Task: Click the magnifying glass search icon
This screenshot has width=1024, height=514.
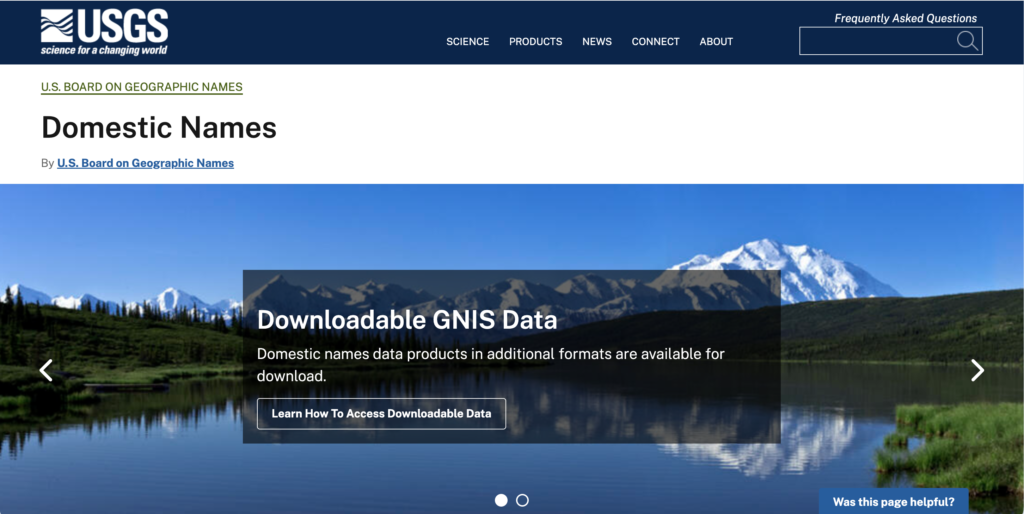Action: tap(966, 41)
